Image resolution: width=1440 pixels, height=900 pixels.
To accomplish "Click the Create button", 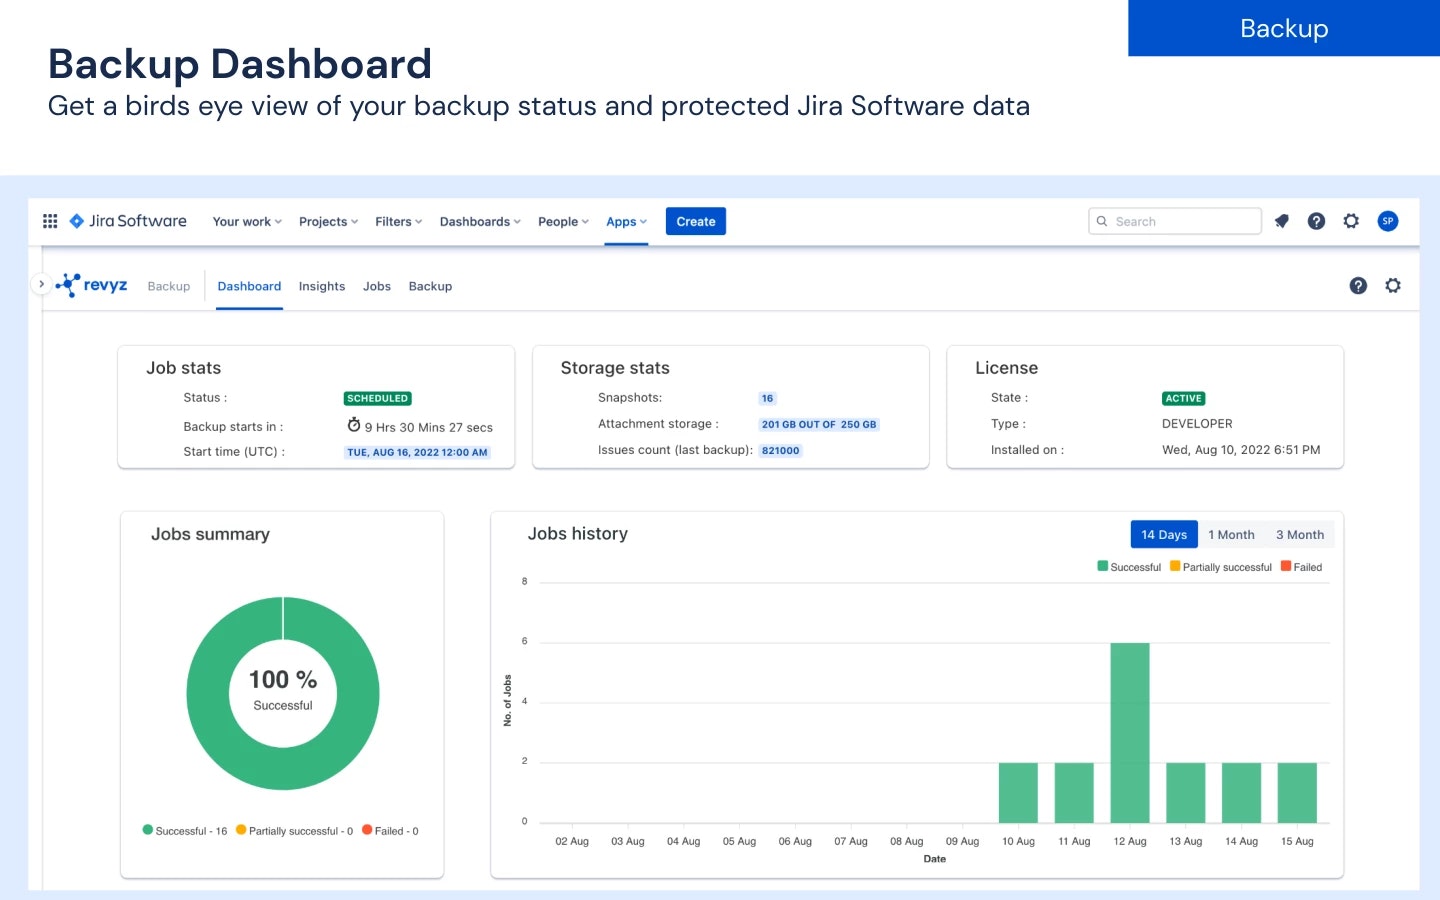I will tap(696, 222).
